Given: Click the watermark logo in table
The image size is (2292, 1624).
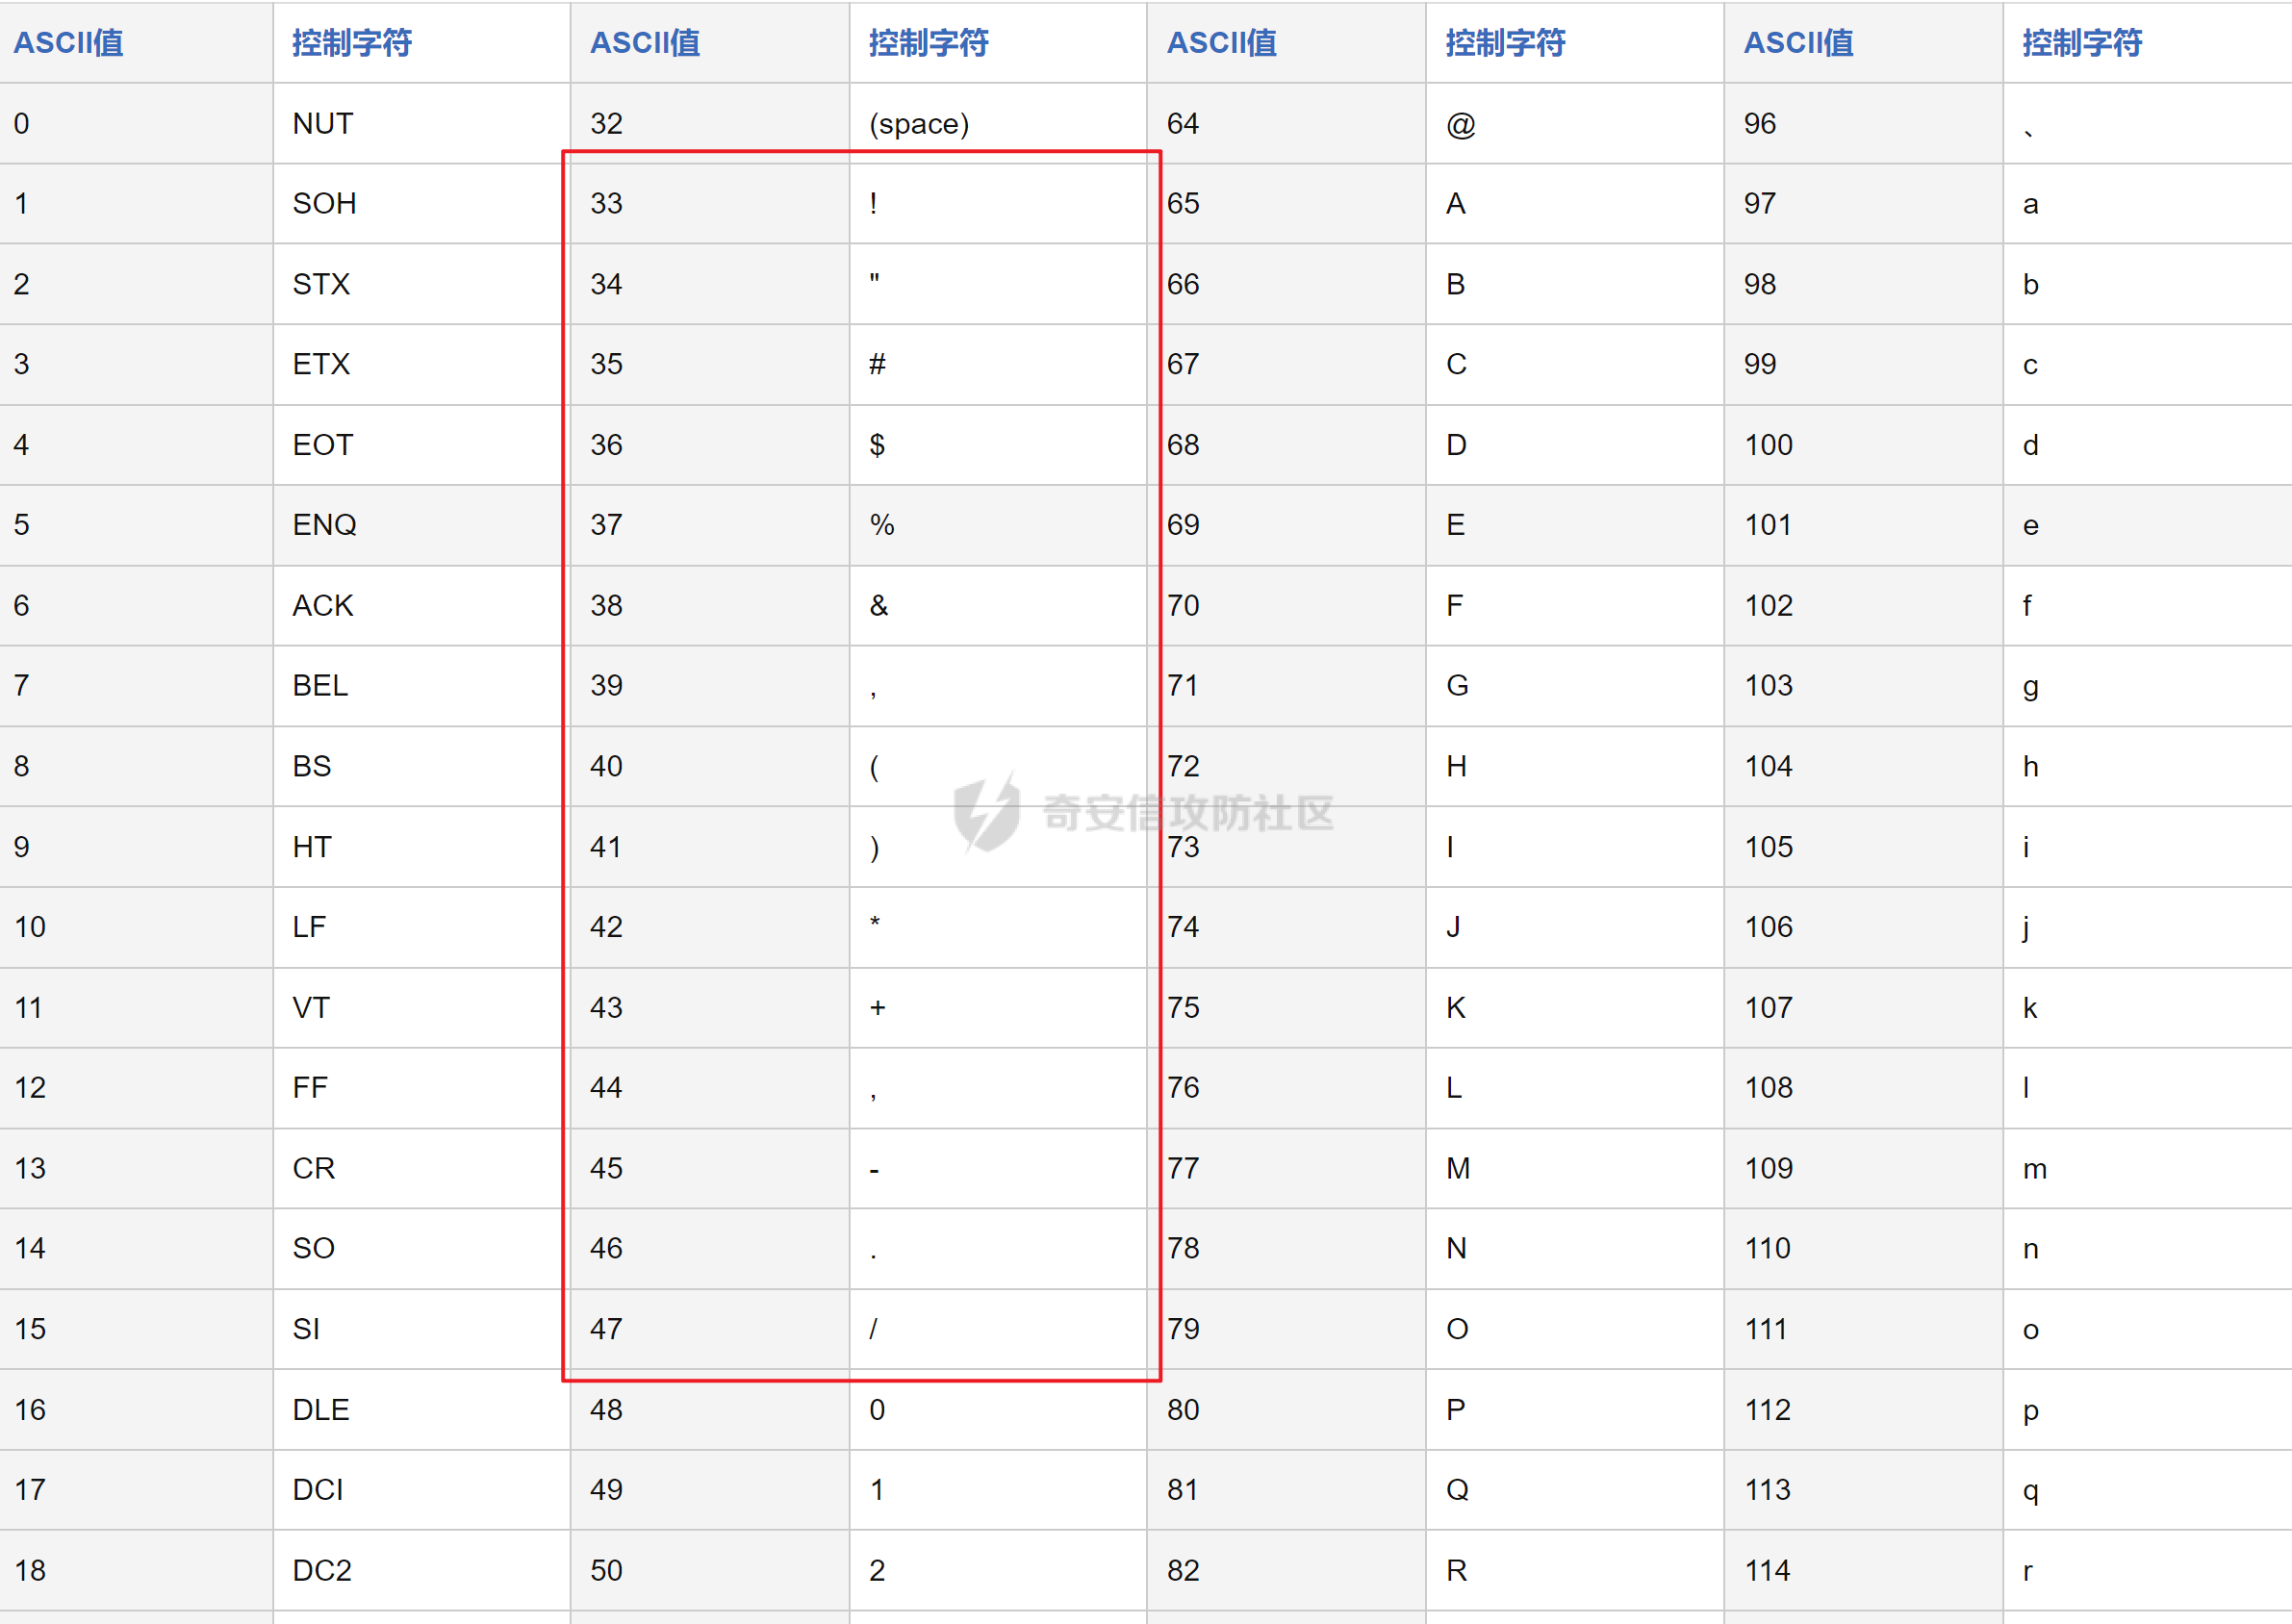Looking at the screenshot, I should pyautogui.click(x=986, y=812).
